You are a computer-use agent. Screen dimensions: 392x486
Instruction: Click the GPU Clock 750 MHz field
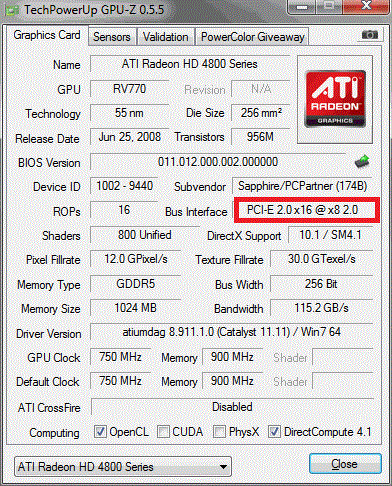[120, 357]
